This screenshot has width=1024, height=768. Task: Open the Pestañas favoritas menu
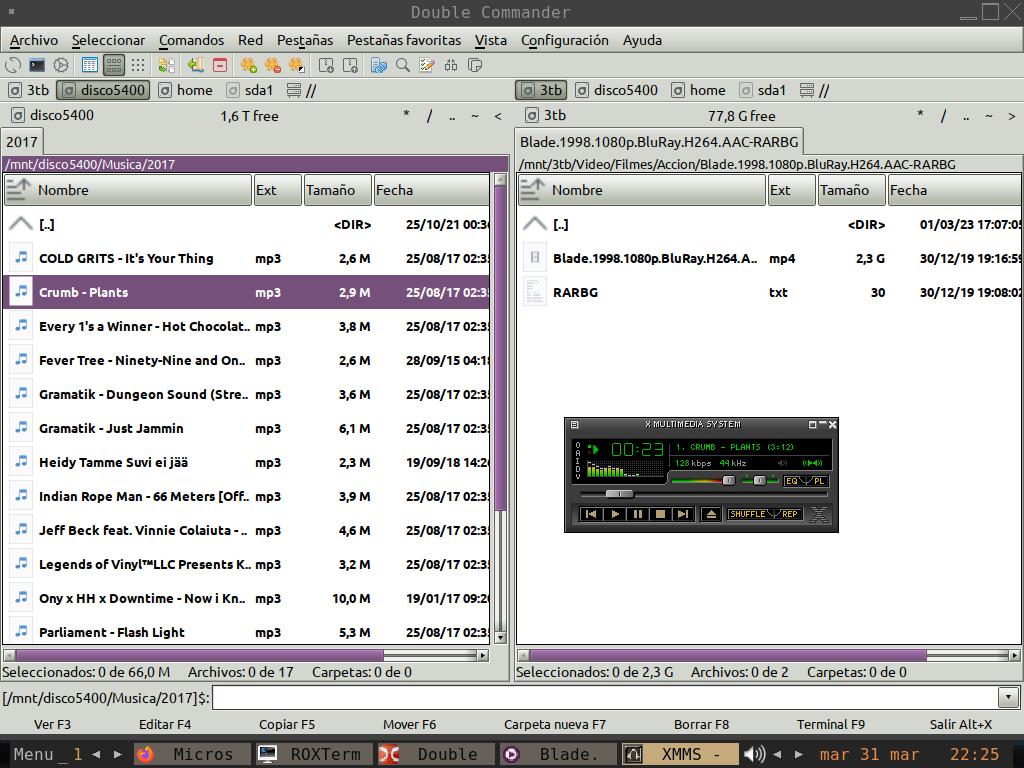pyautogui.click(x=403, y=40)
